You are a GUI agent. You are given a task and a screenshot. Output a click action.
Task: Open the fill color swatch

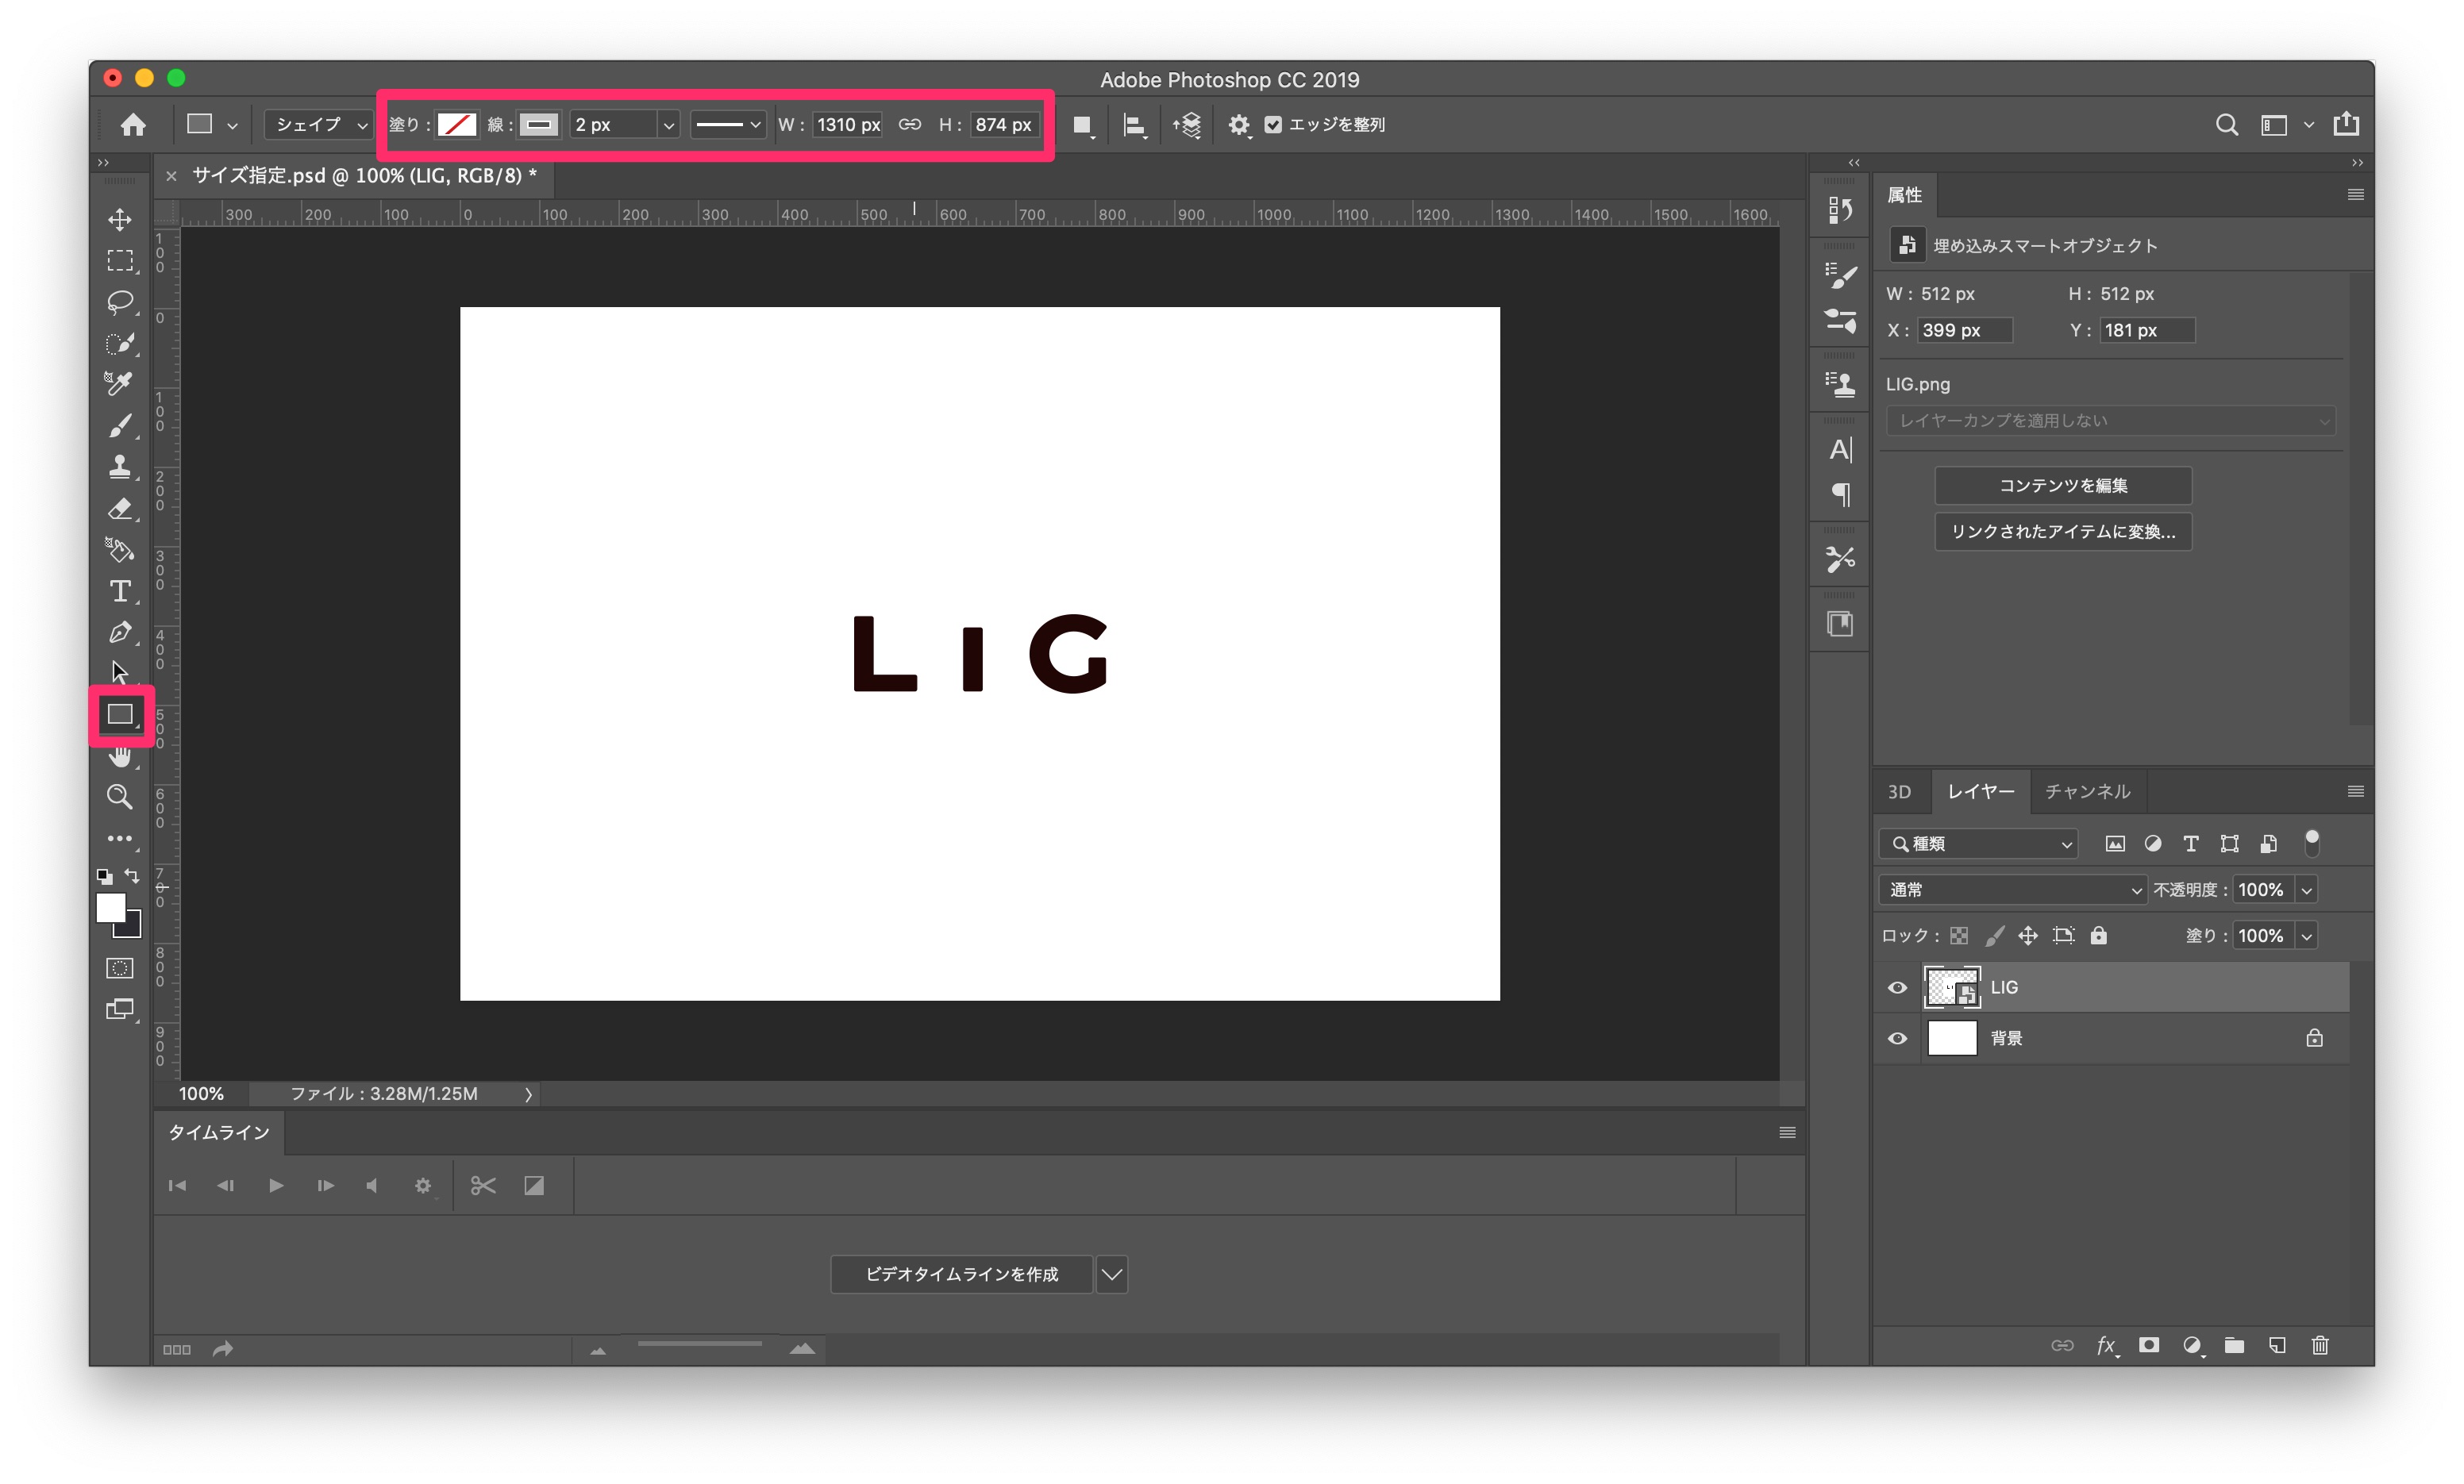click(457, 125)
